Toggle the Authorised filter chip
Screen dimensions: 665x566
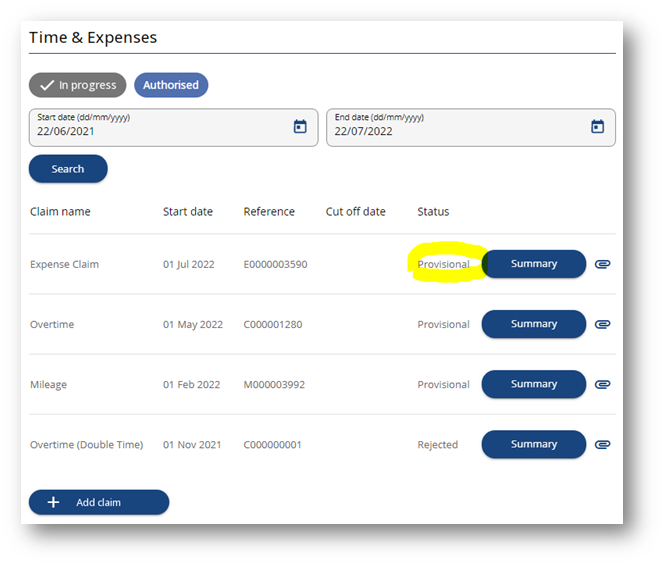[x=171, y=85]
